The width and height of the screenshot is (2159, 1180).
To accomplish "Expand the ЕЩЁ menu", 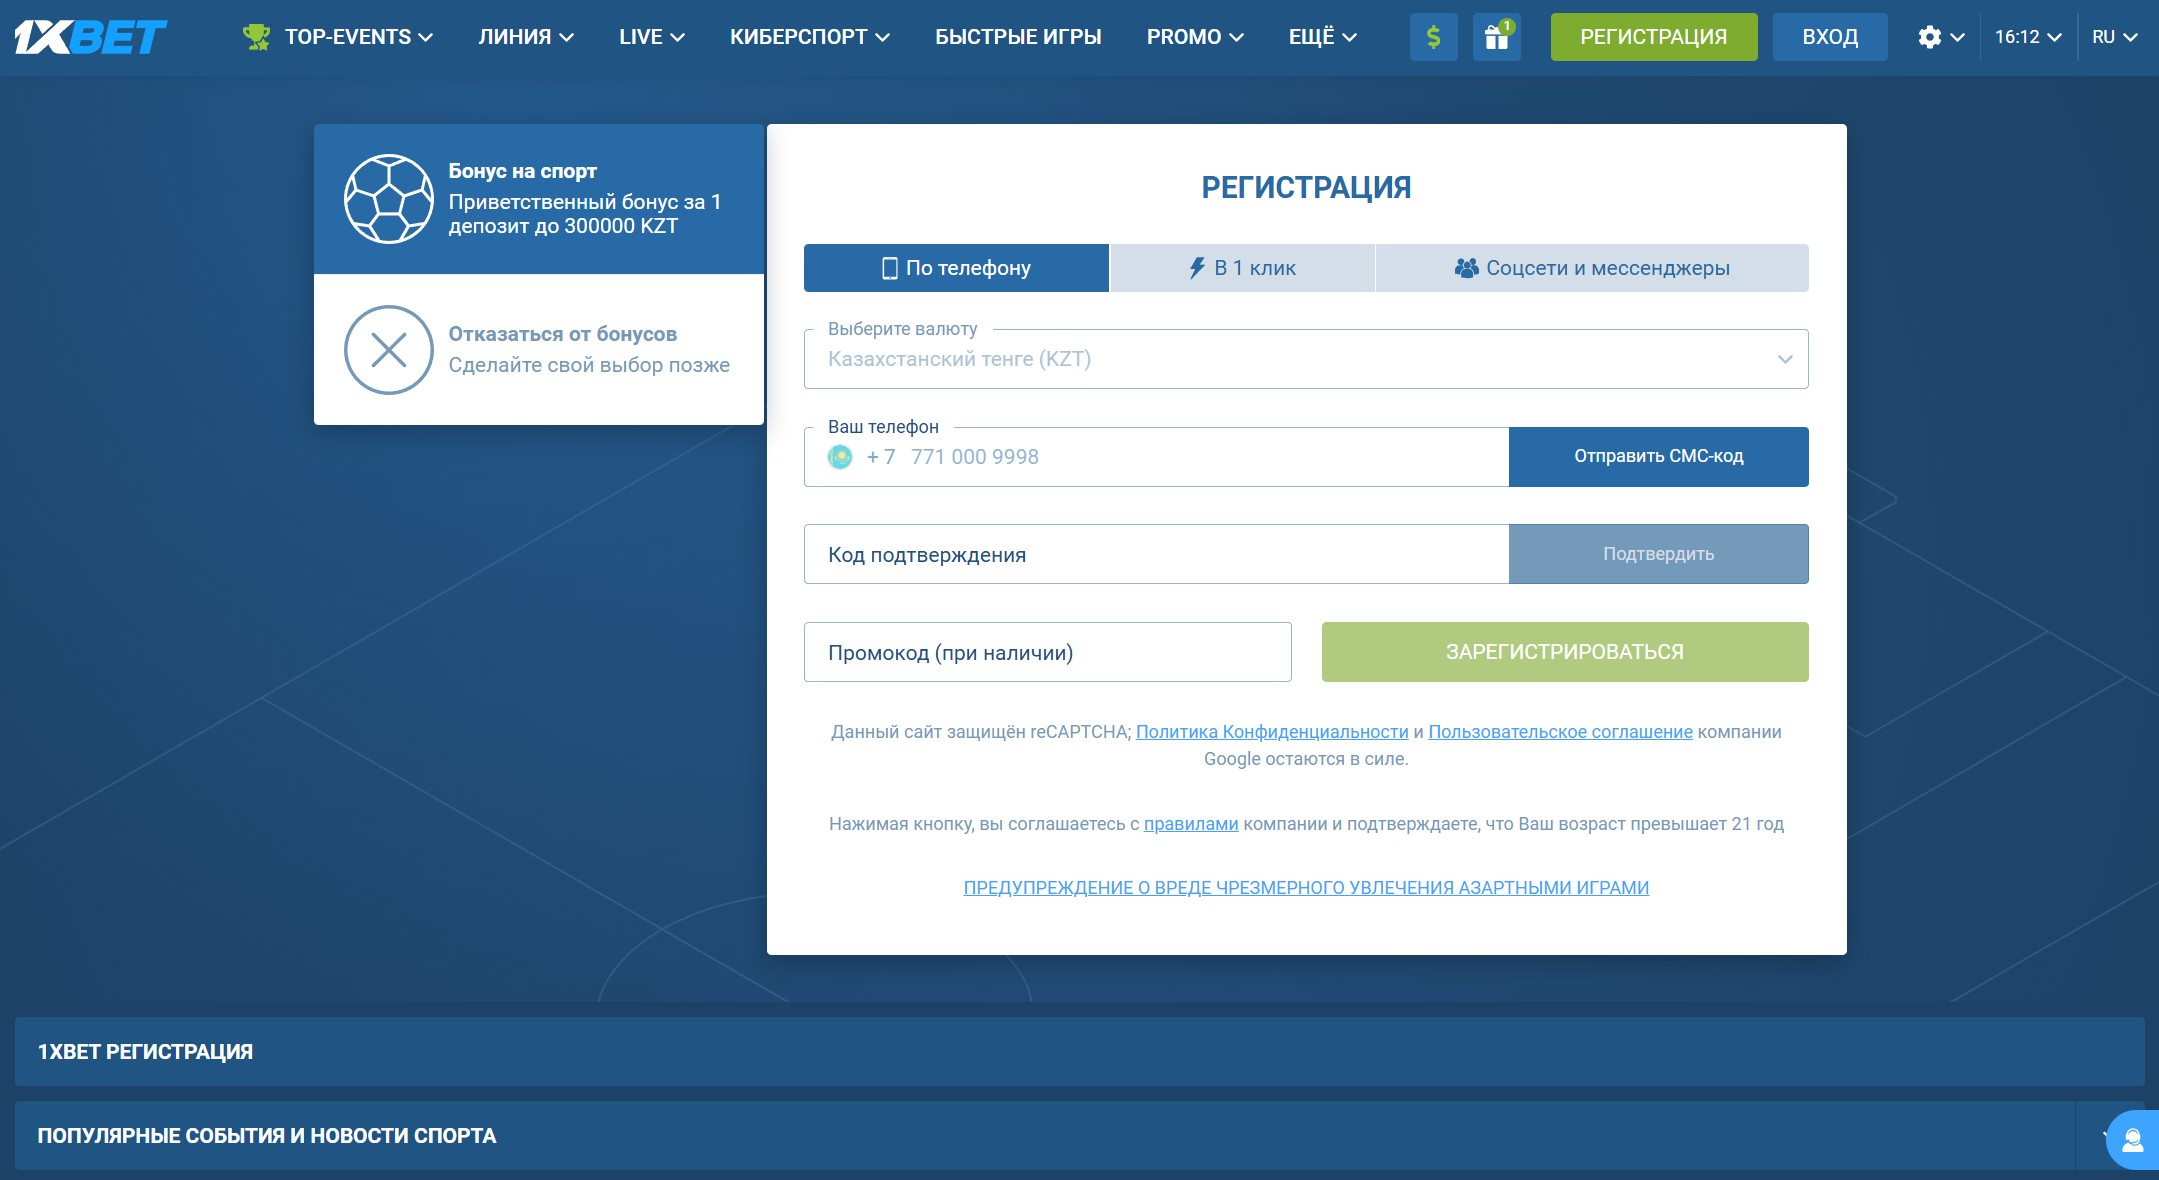I will point(1322,37).
